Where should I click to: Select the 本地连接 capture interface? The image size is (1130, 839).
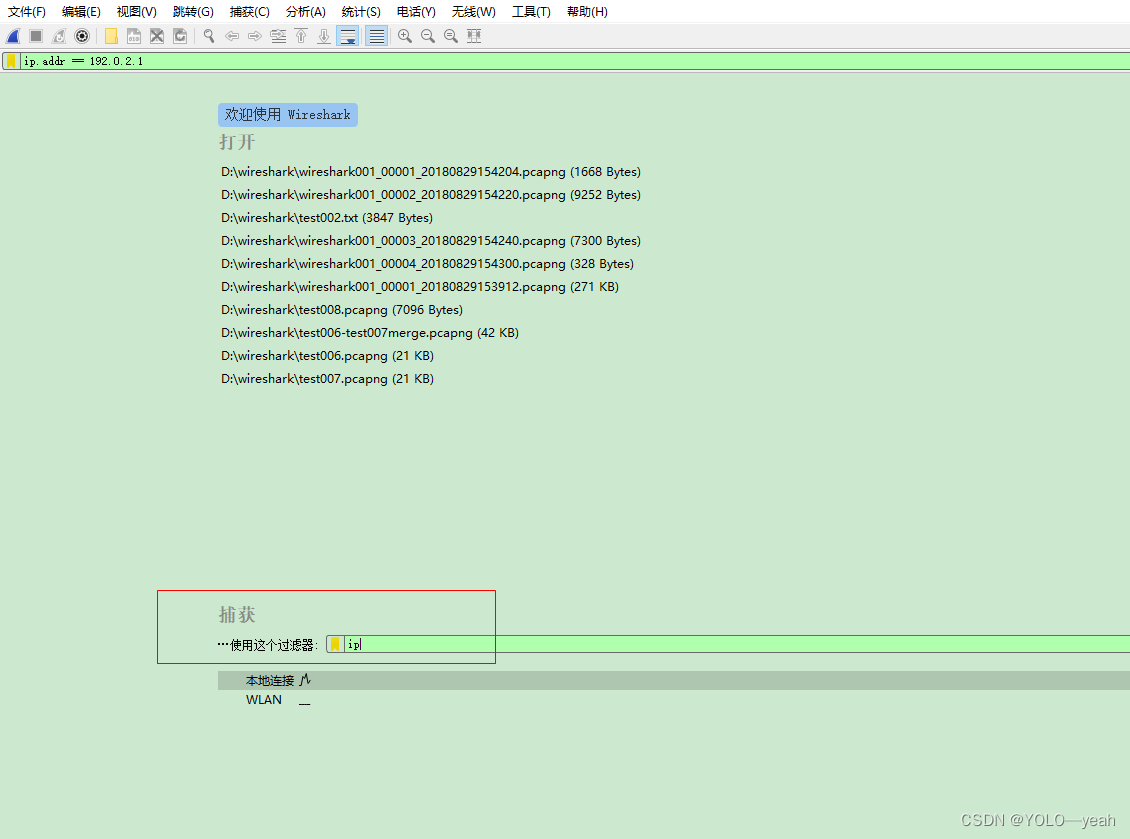click(x=674, y=680)
